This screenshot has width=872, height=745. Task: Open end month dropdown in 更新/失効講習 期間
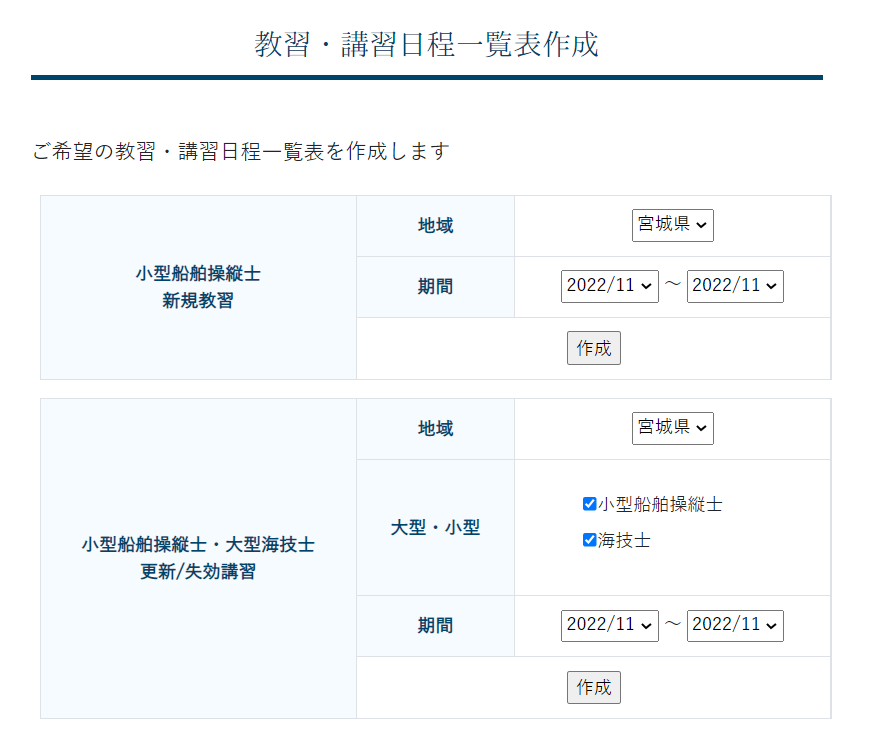735,625
